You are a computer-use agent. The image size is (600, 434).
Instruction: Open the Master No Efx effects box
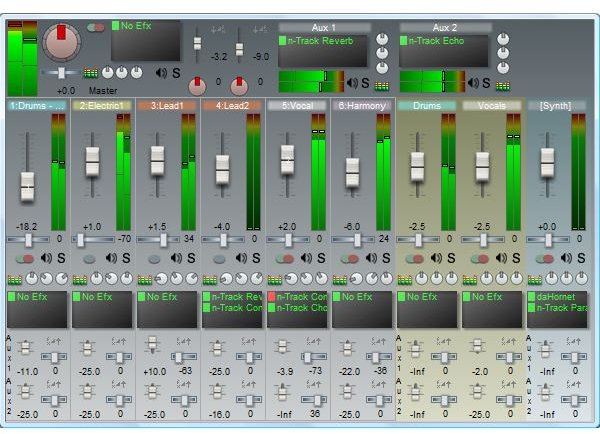tap(146, 40)
